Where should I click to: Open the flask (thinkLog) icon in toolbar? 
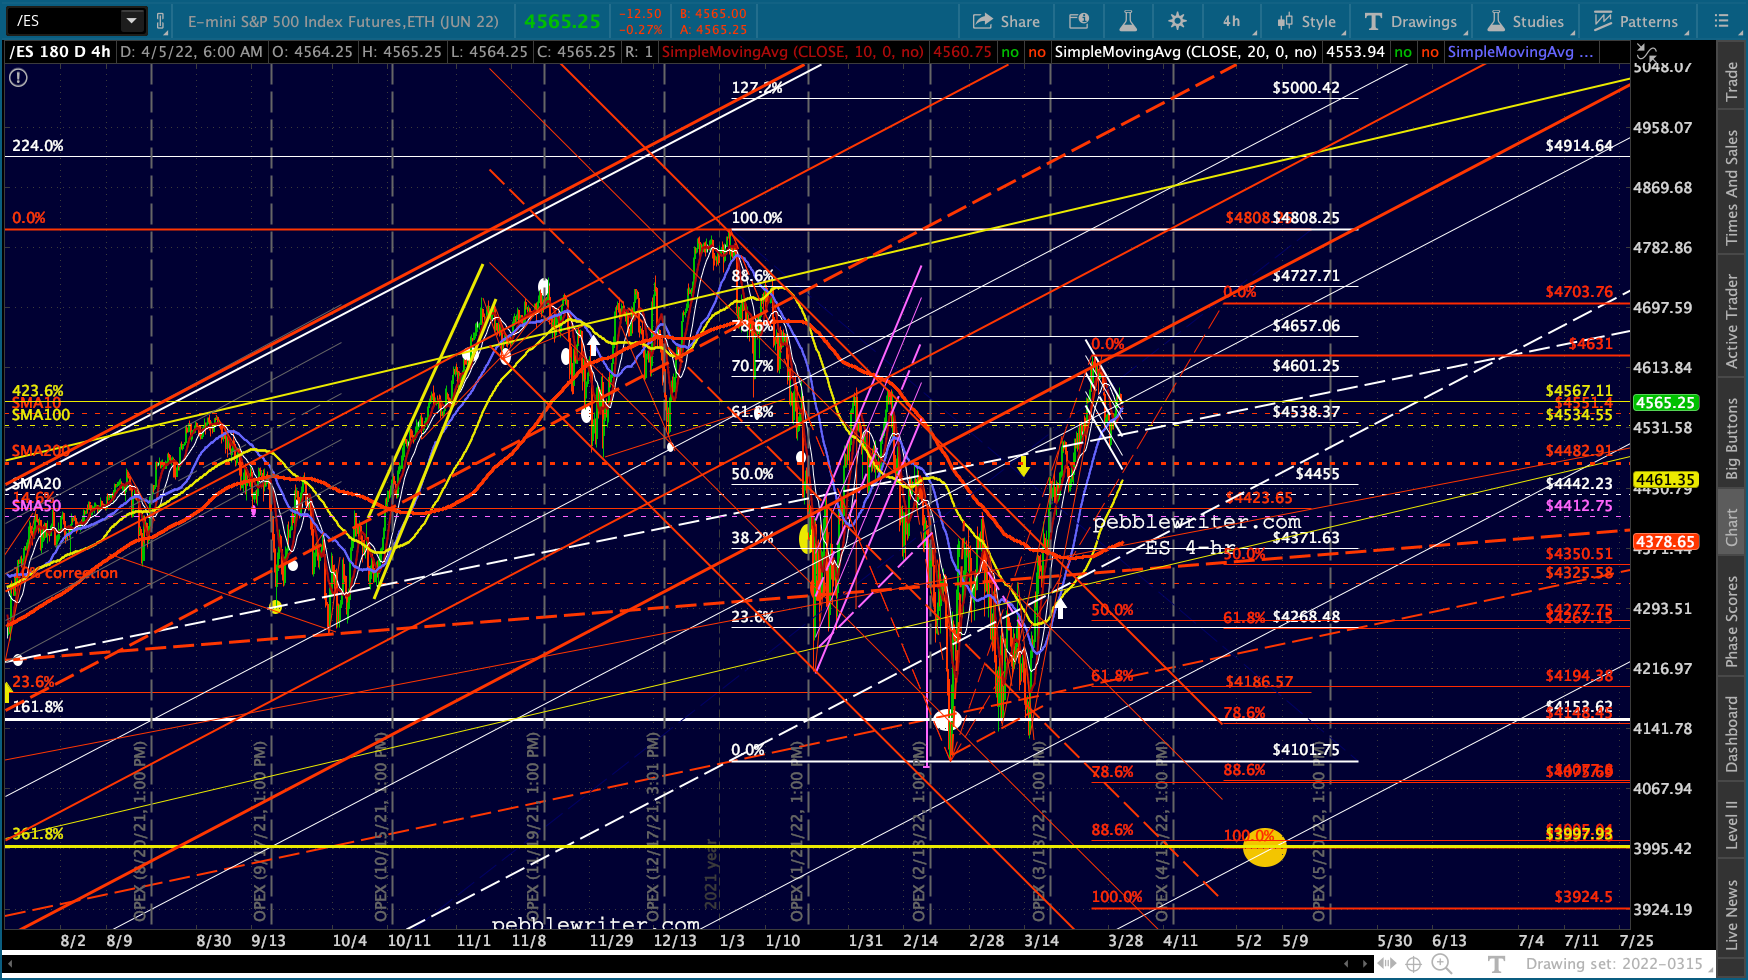(1128, 21)
